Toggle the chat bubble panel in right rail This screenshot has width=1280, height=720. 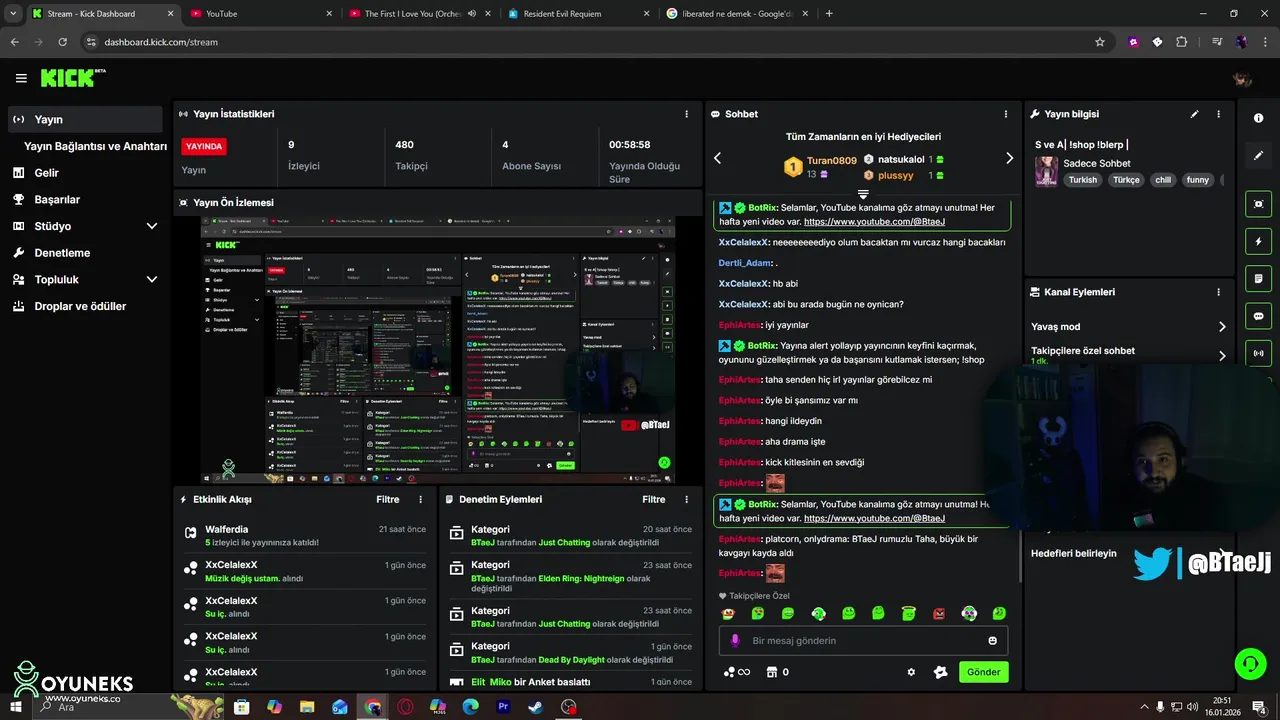tap(1258, 316)
